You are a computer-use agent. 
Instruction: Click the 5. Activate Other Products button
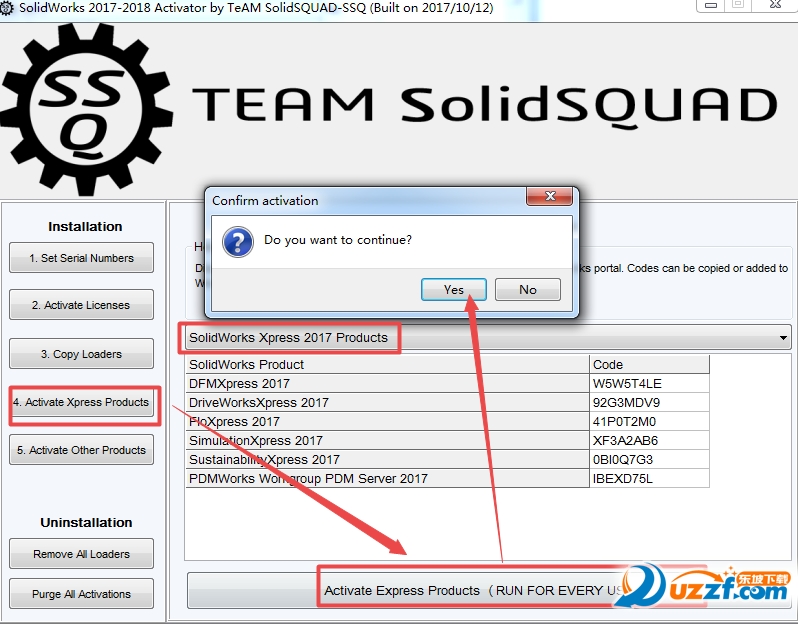point(81,450)
